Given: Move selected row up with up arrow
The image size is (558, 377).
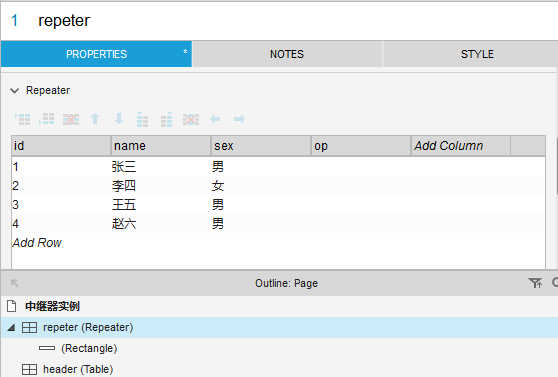Looking at the screenshot, I should point(95,119).
